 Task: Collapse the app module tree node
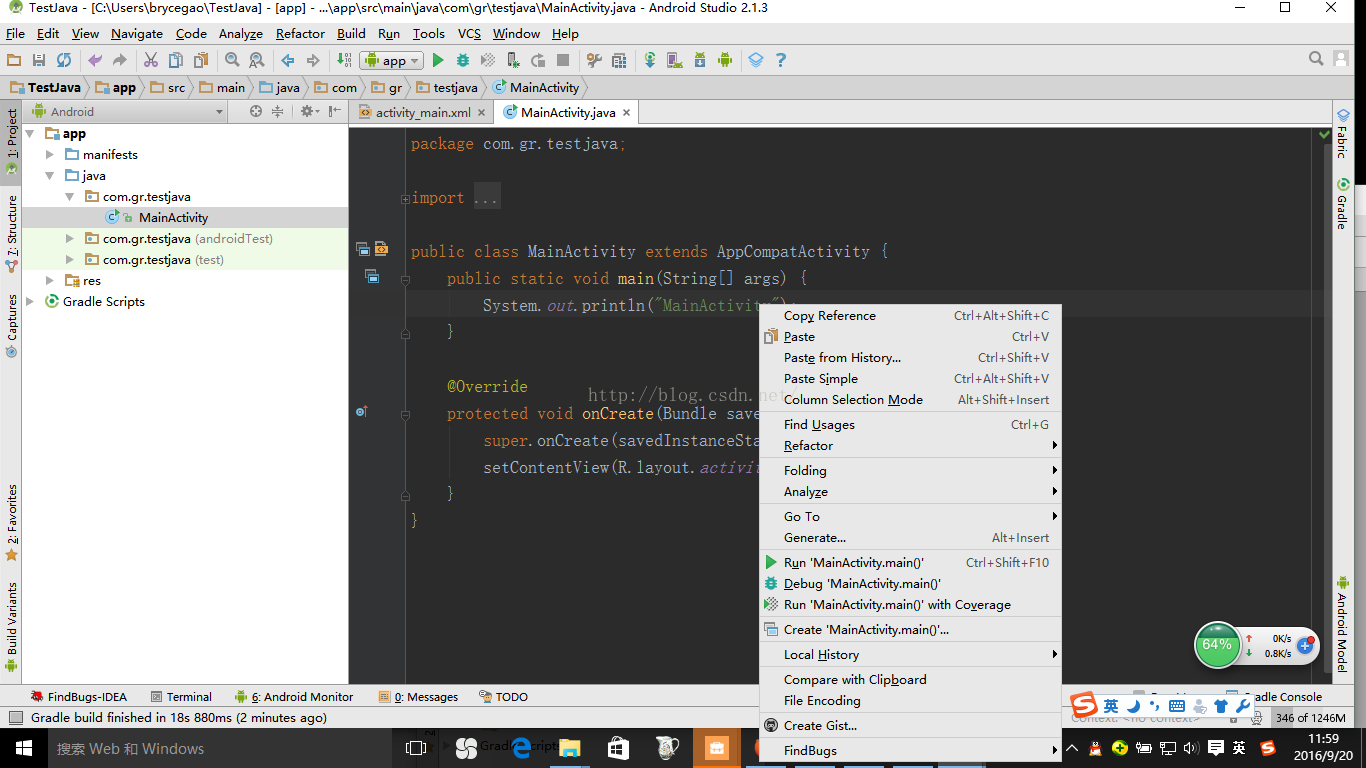click(x=30, y=134)
